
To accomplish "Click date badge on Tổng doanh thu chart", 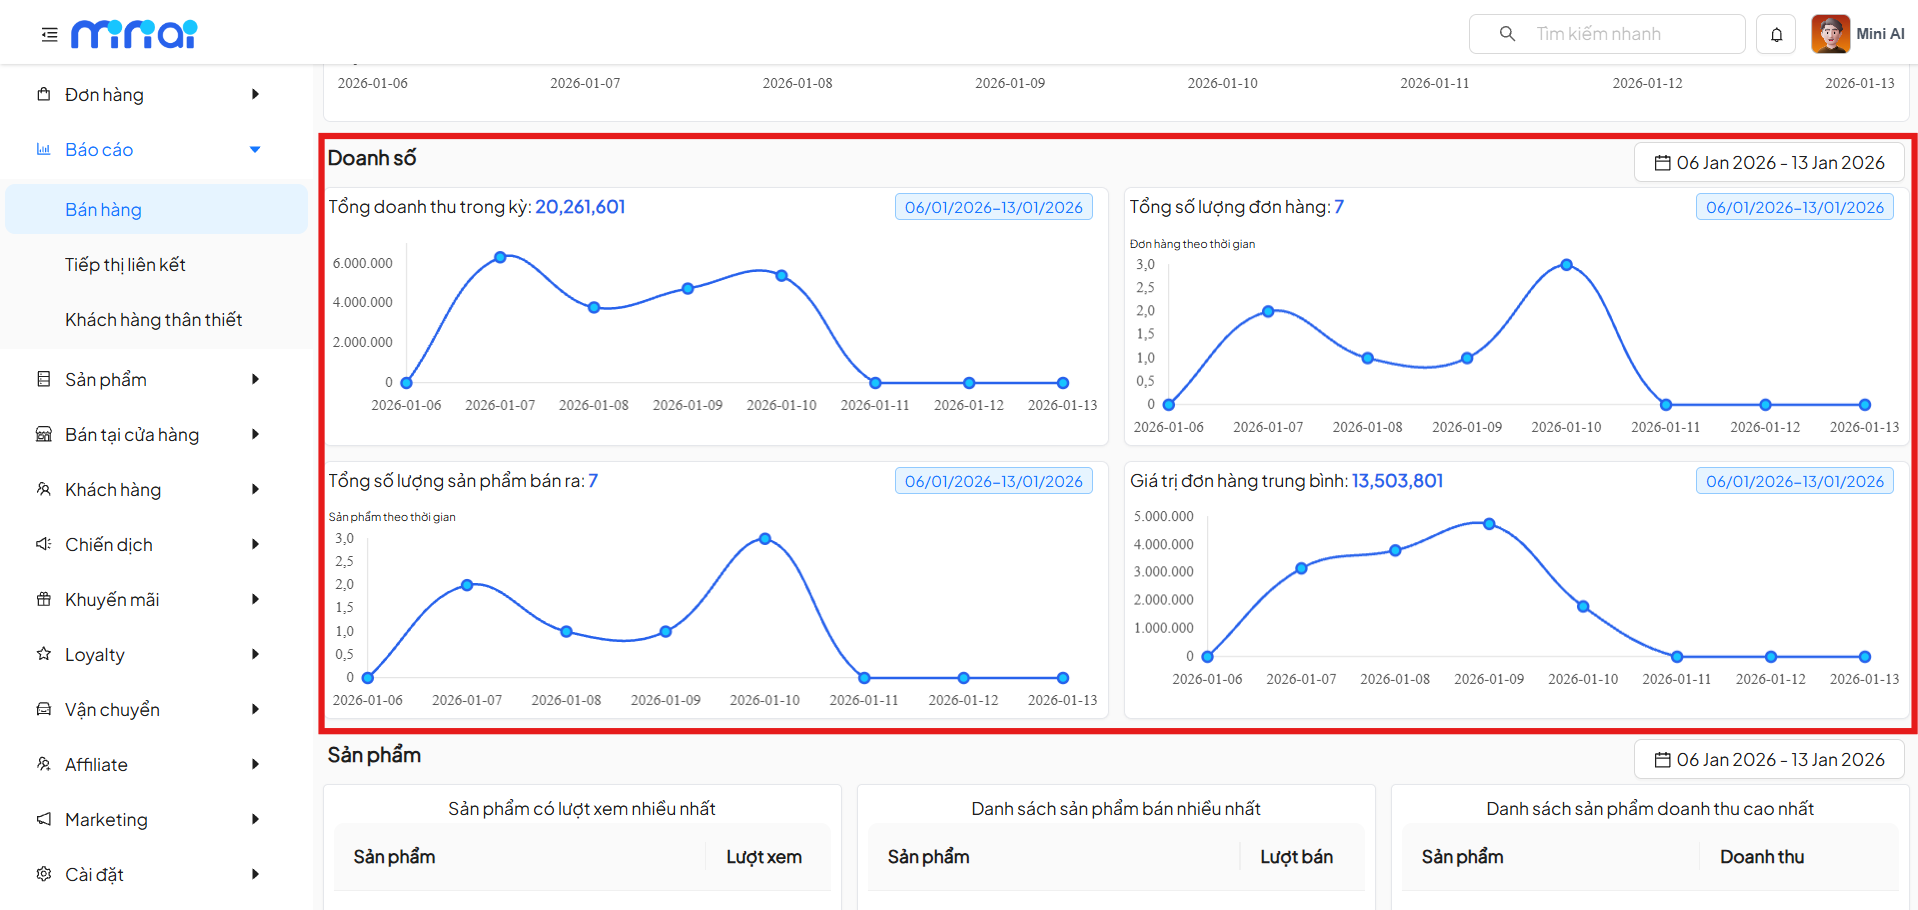I will 993,208.
